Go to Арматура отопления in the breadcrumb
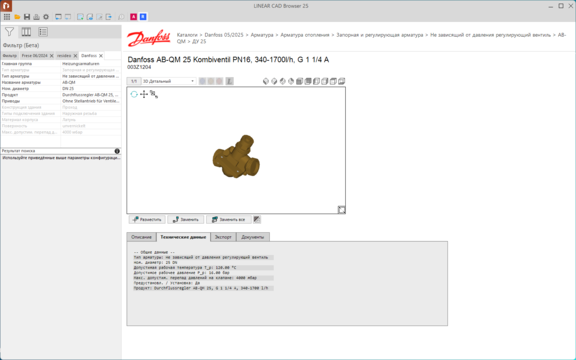This screenshot has height=360, width=576. (305, 35)
